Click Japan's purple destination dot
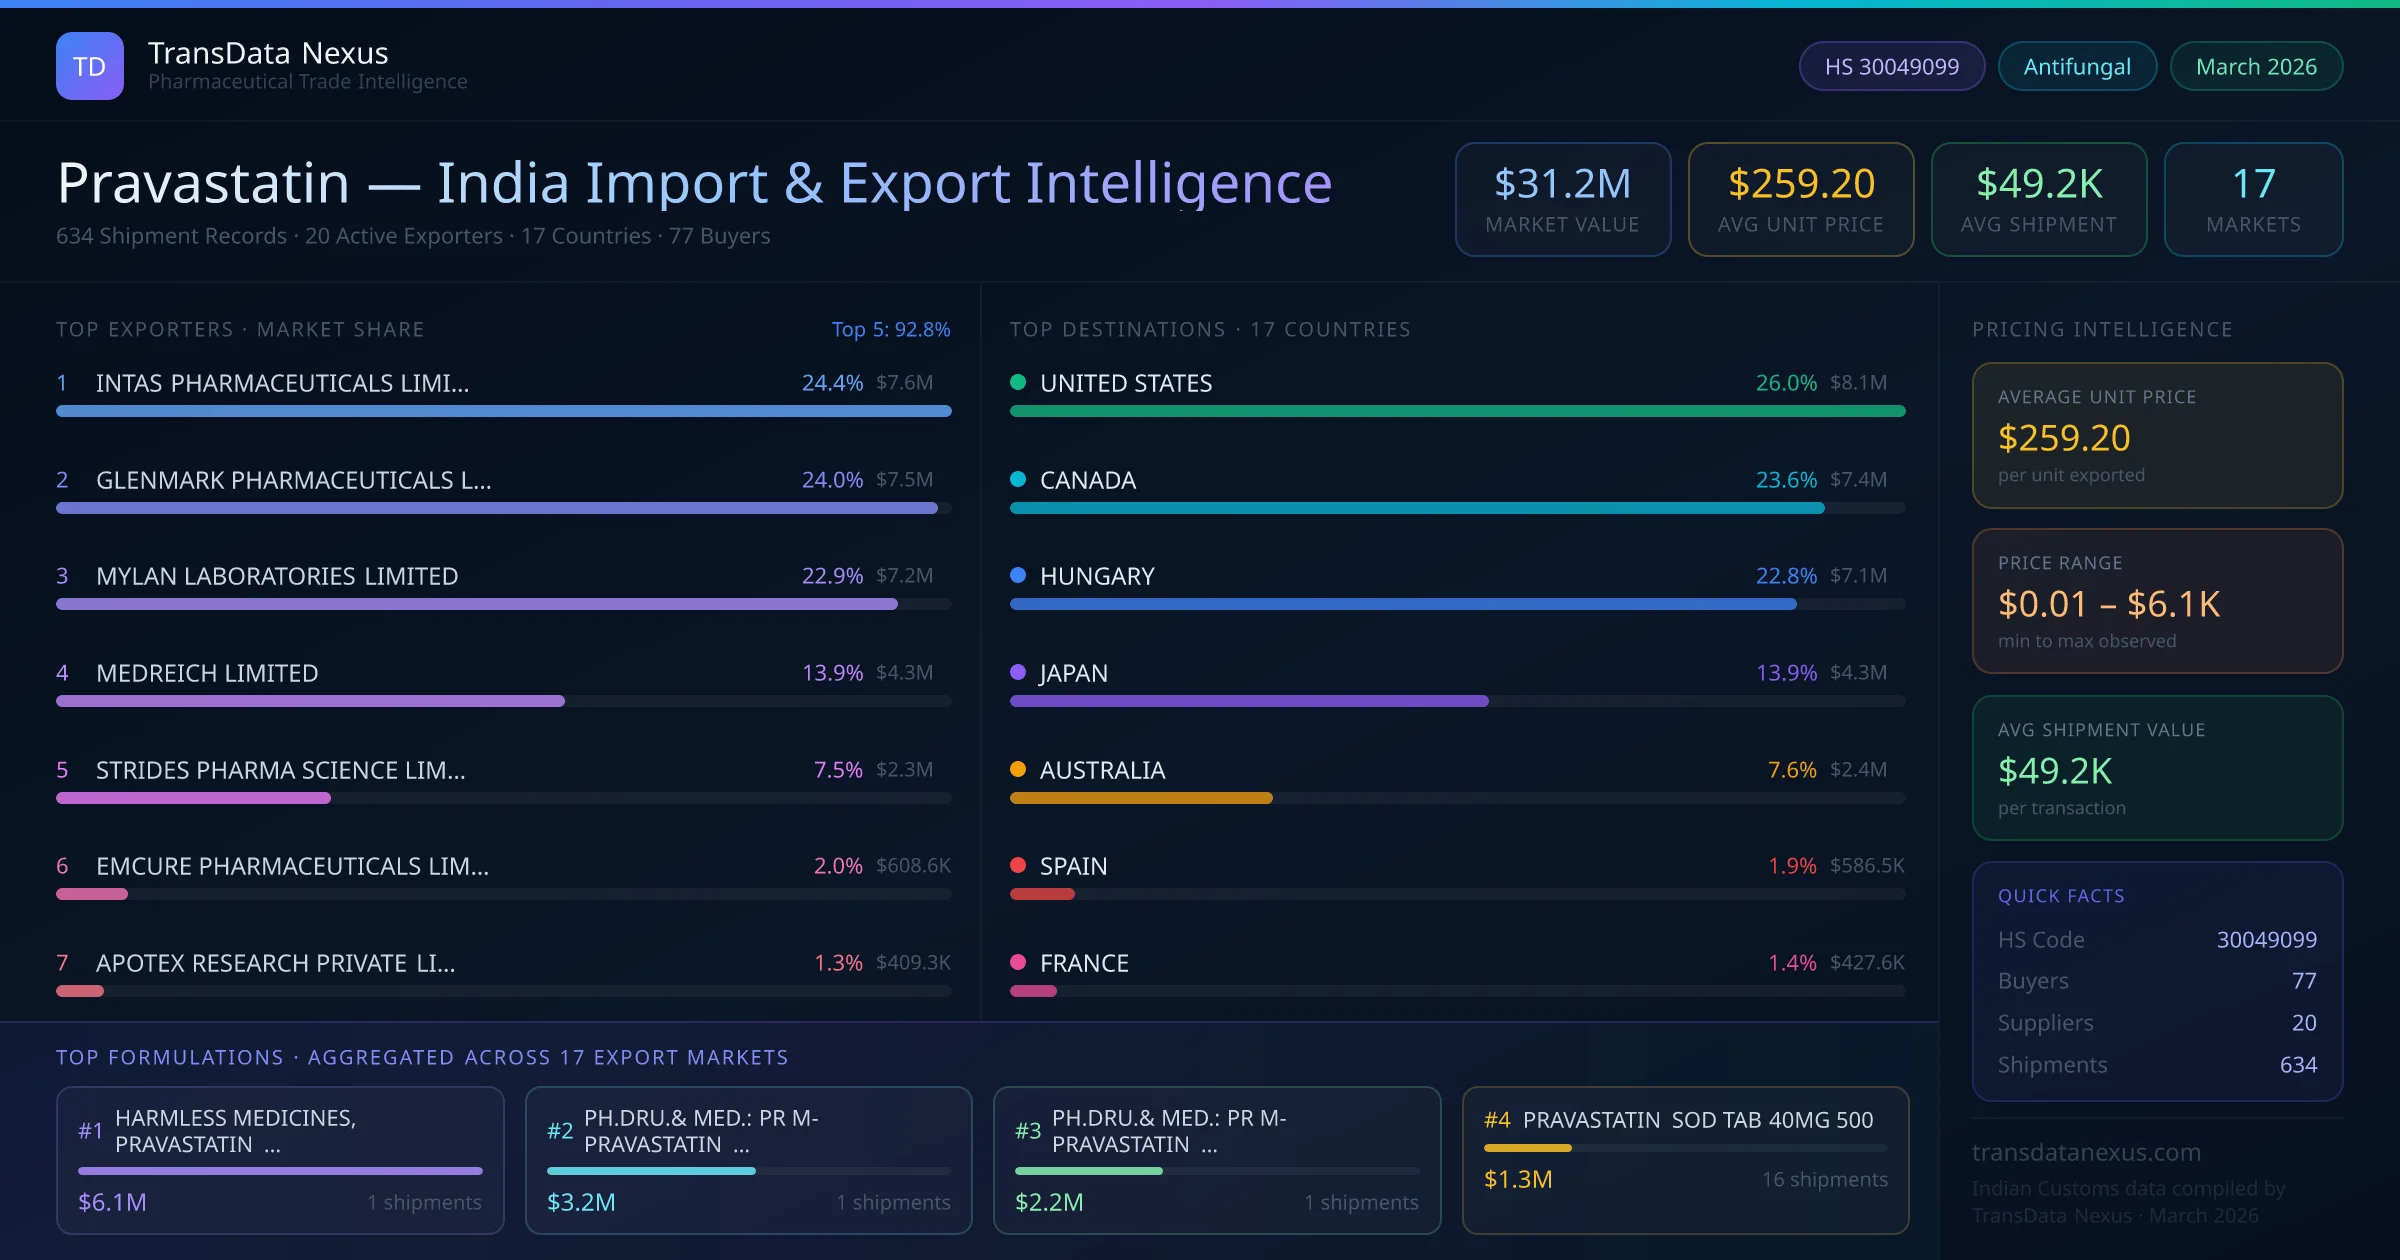The height and width of the screenshot is (1260, 2400). 1017,673
